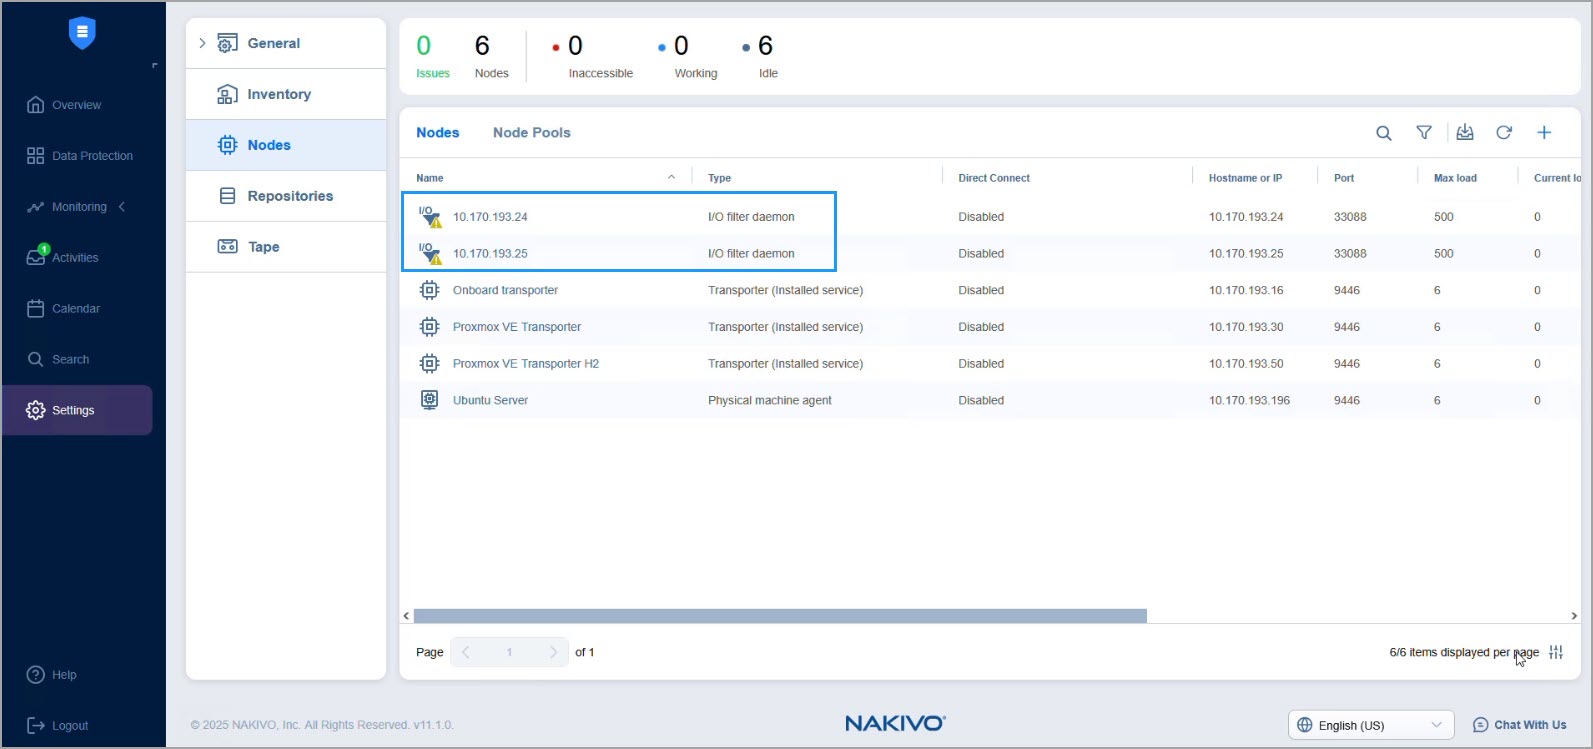
Task: Open items per page settings icon
Action: click(x=1556, y=652)
